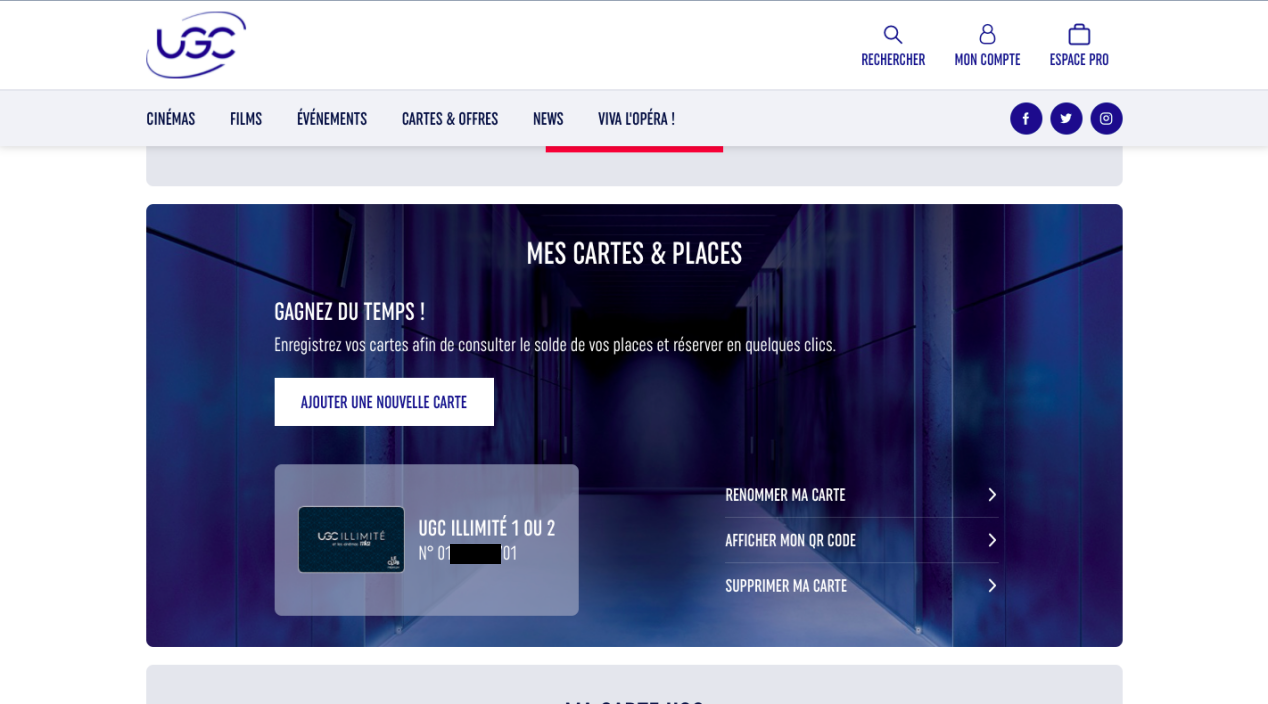The height and width of the screenshot is (704, 1268).
Task: Visit the UGC Twitter page
Action: pos(1066,118)
